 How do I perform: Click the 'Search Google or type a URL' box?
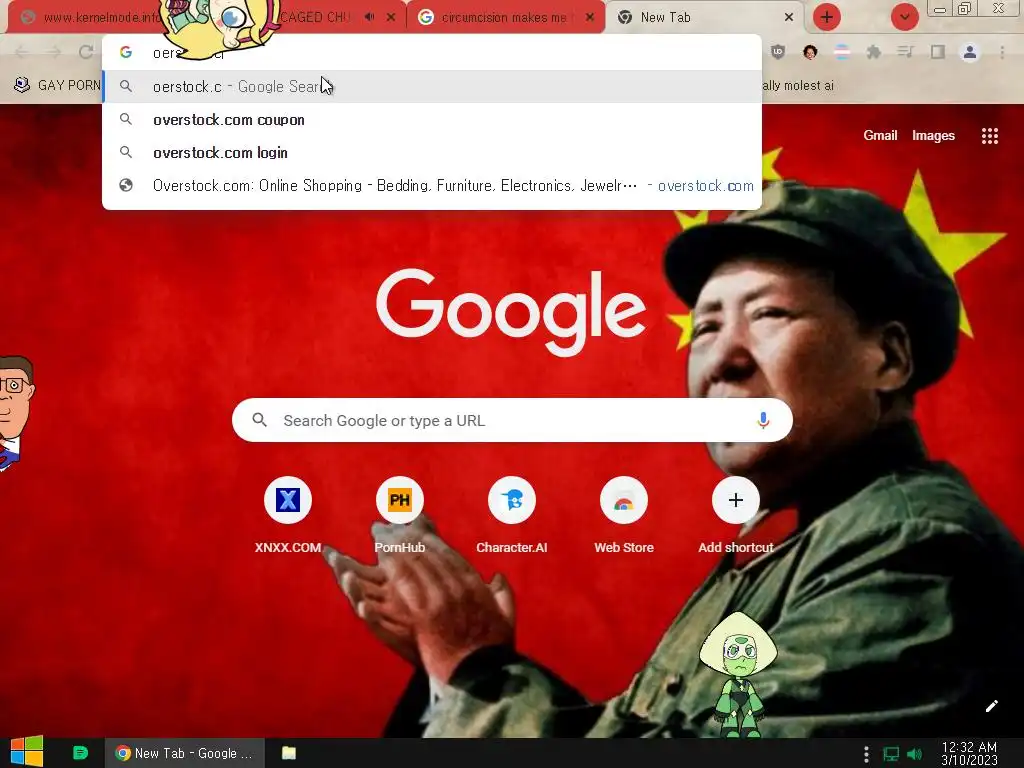pyautogui.click(x=512, y=421)
